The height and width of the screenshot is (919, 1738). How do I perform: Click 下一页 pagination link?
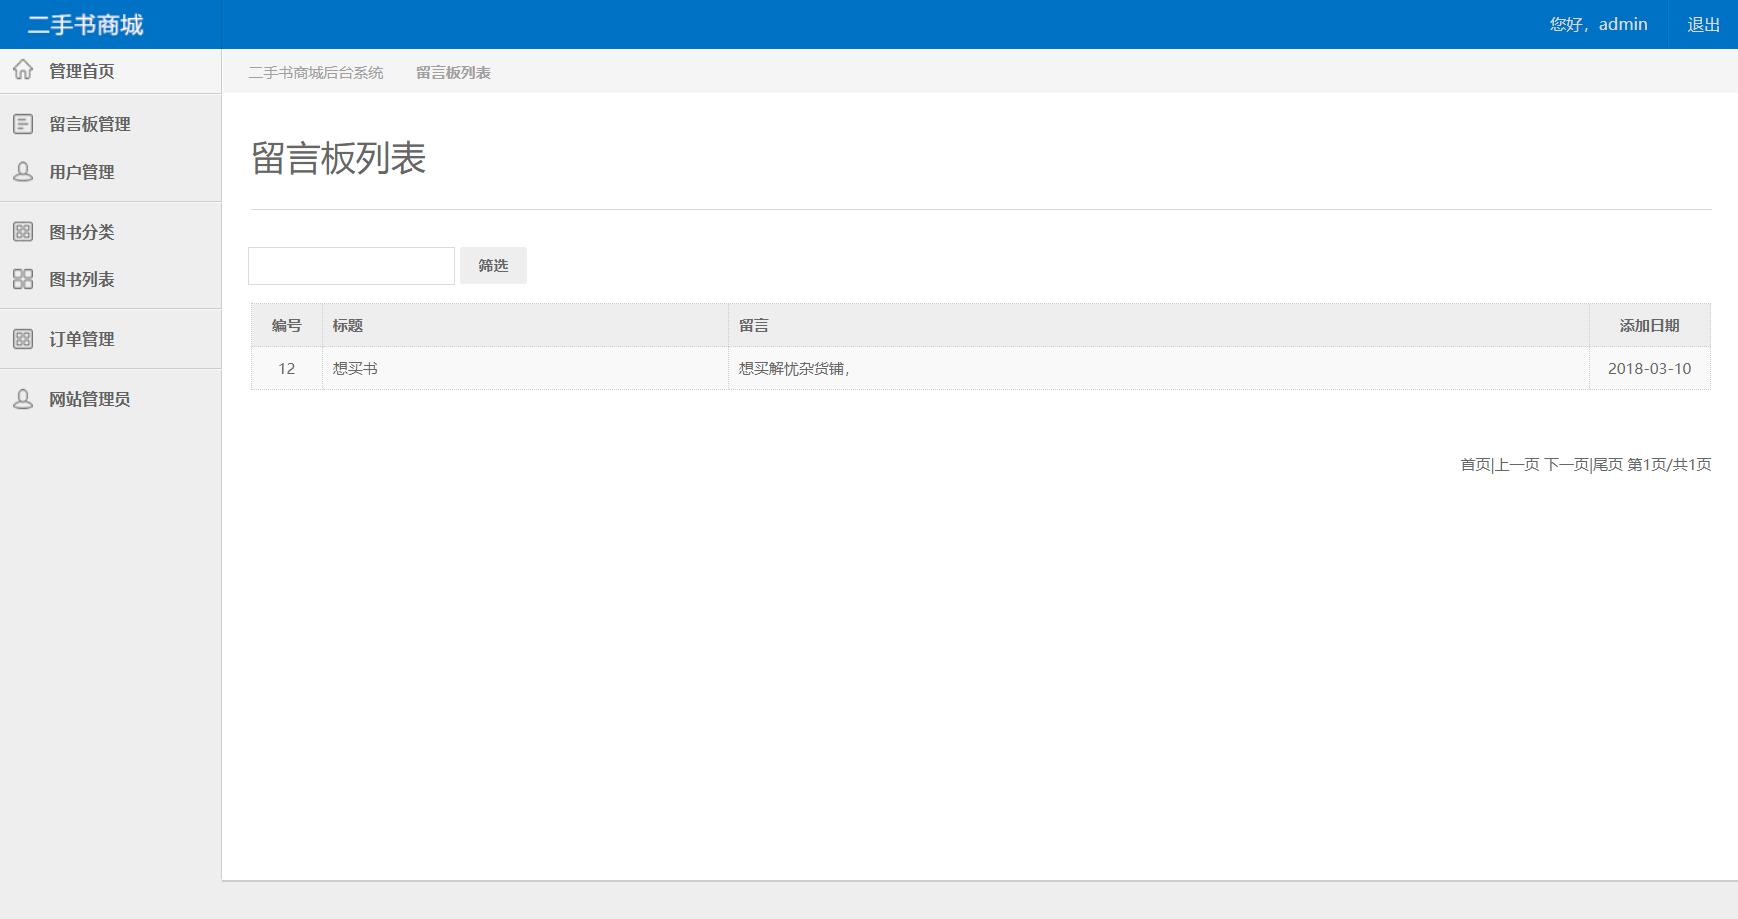1566,464
